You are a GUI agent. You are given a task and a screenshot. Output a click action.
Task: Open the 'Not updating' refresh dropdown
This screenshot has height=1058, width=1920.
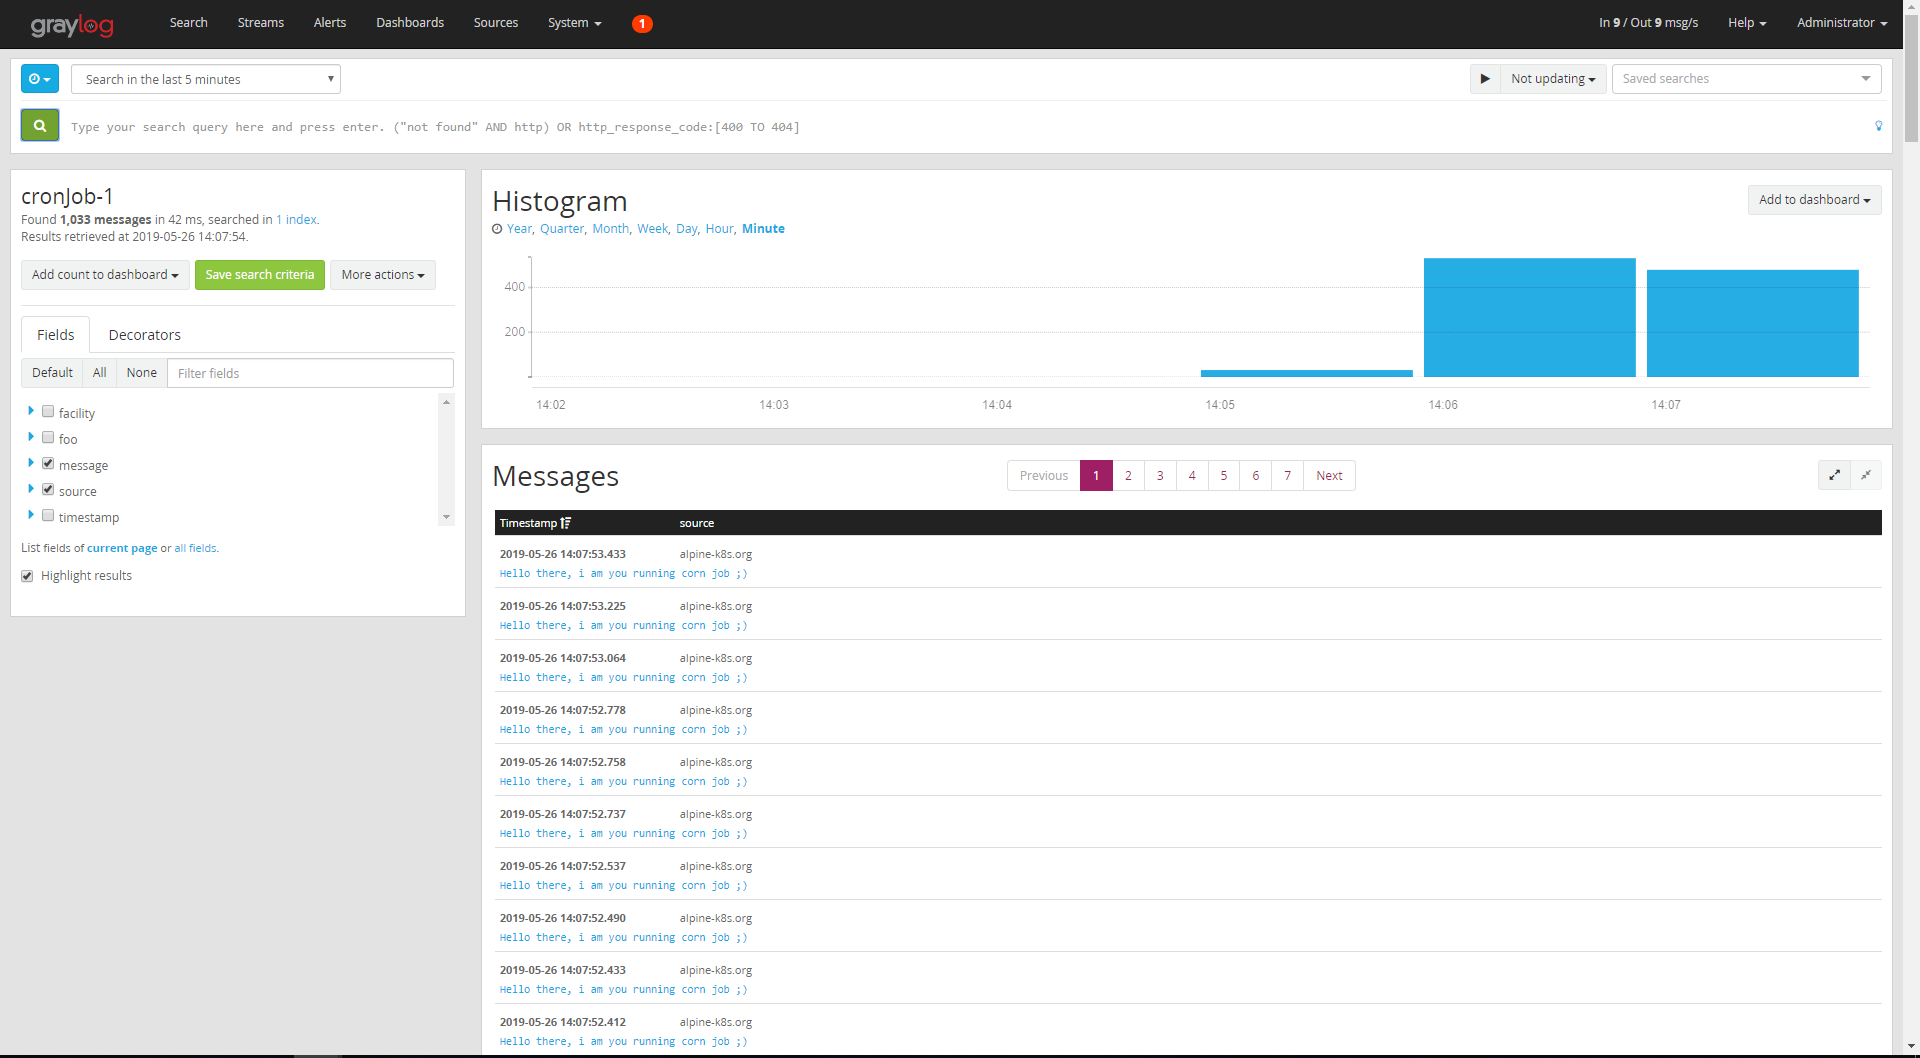[1553, 79]
